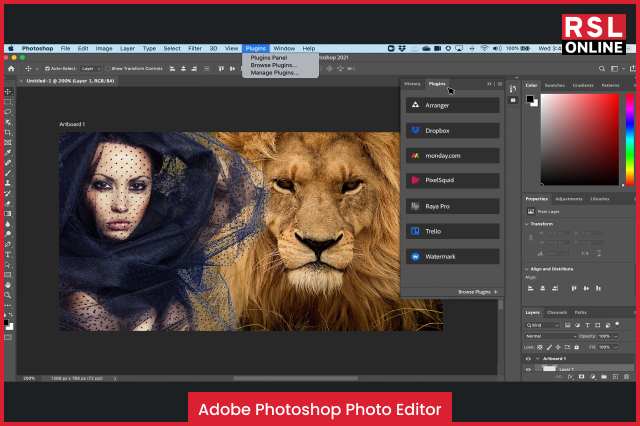Open the Raya Pro plugin
The width and height of the screenshot is (640, 426).
pyautogui.click(x=453, y=206)
